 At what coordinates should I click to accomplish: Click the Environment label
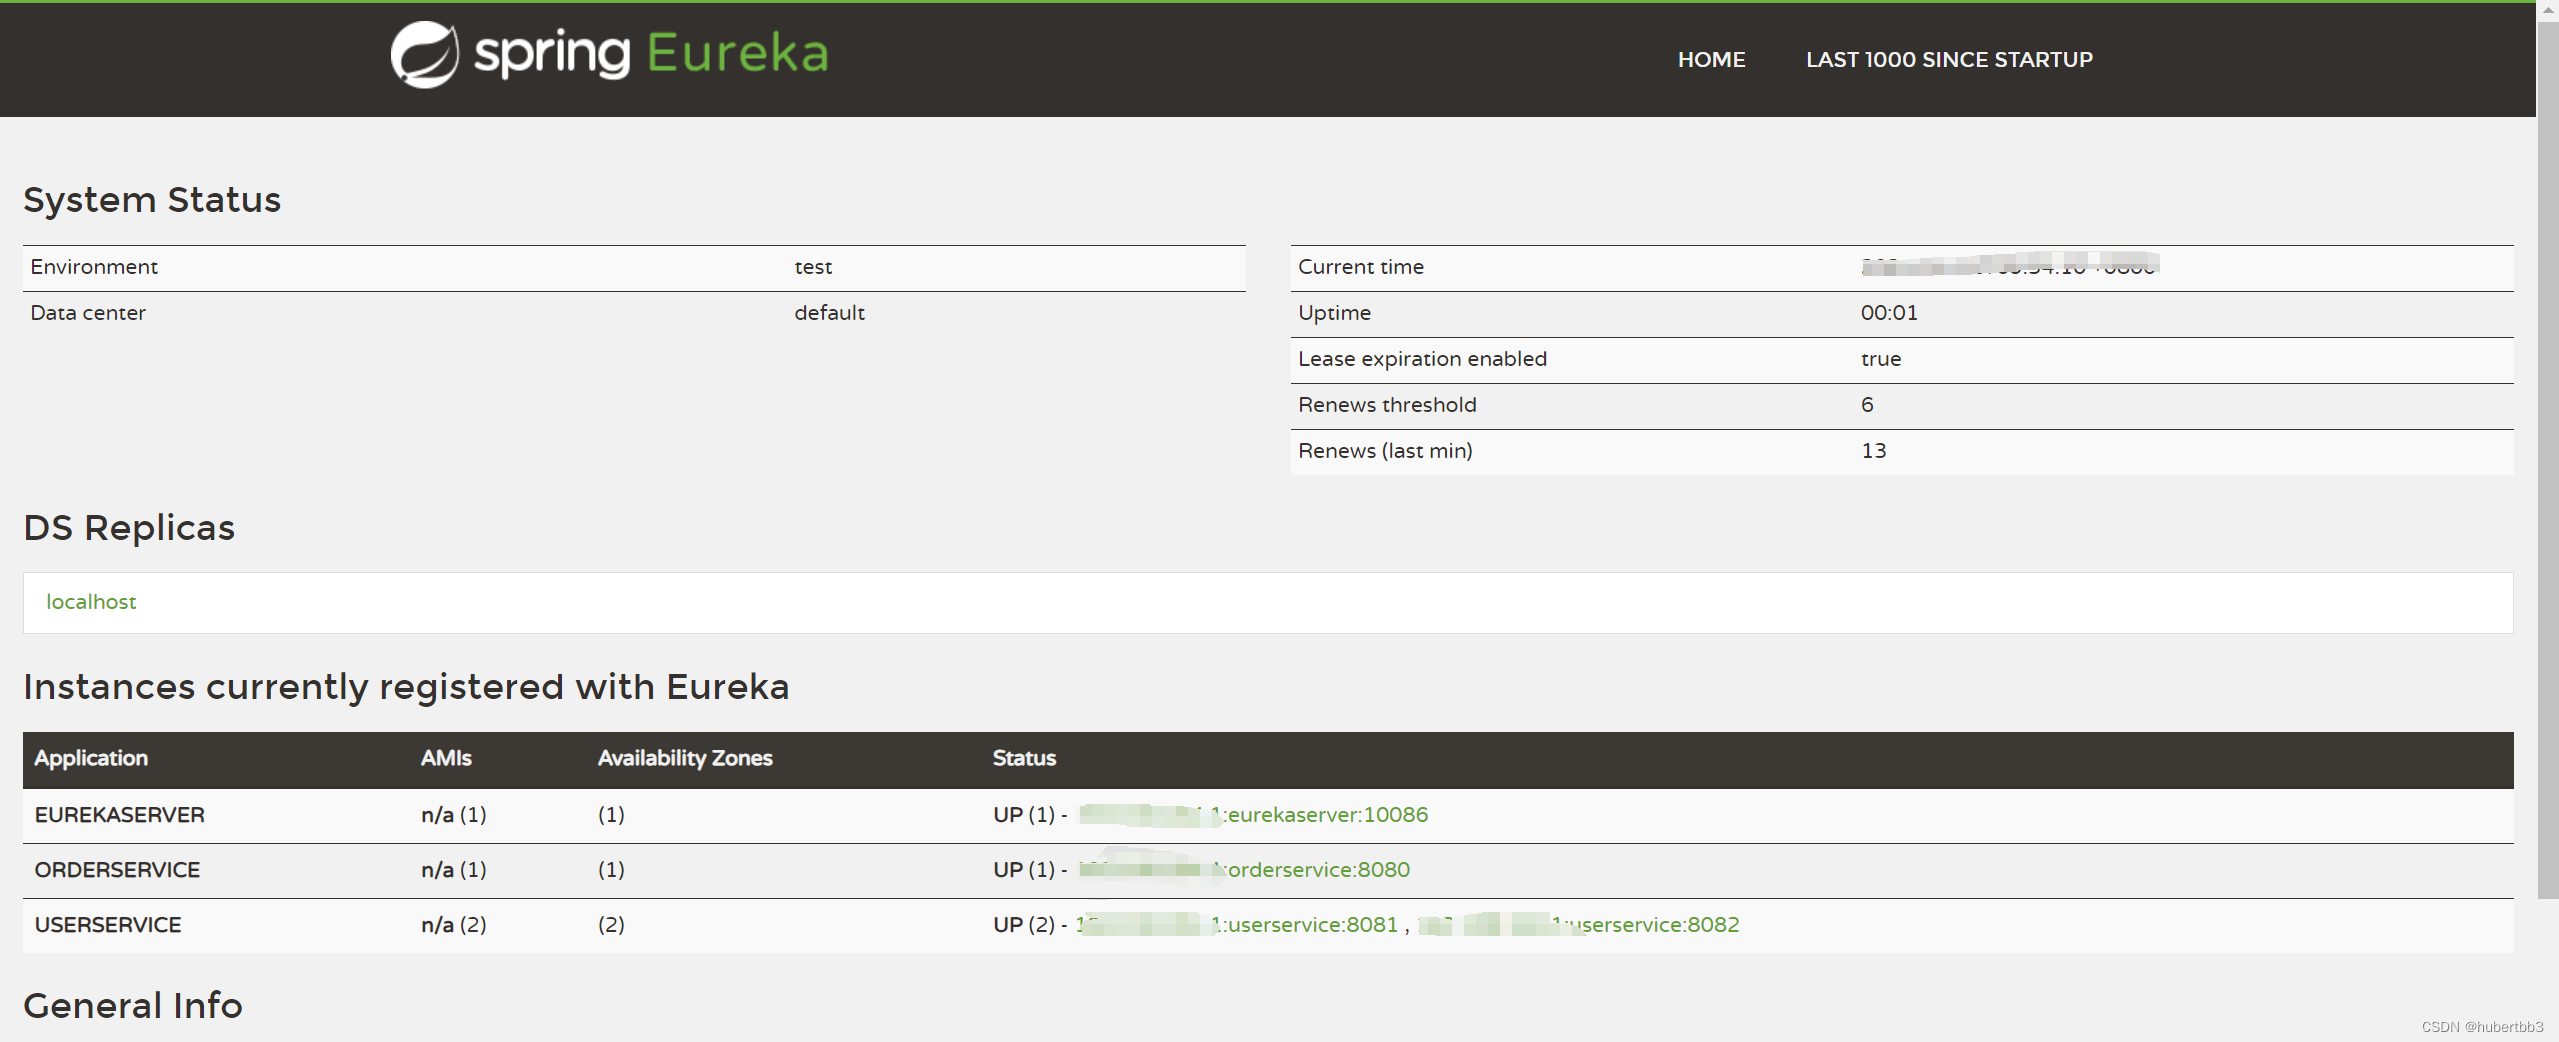94,267
